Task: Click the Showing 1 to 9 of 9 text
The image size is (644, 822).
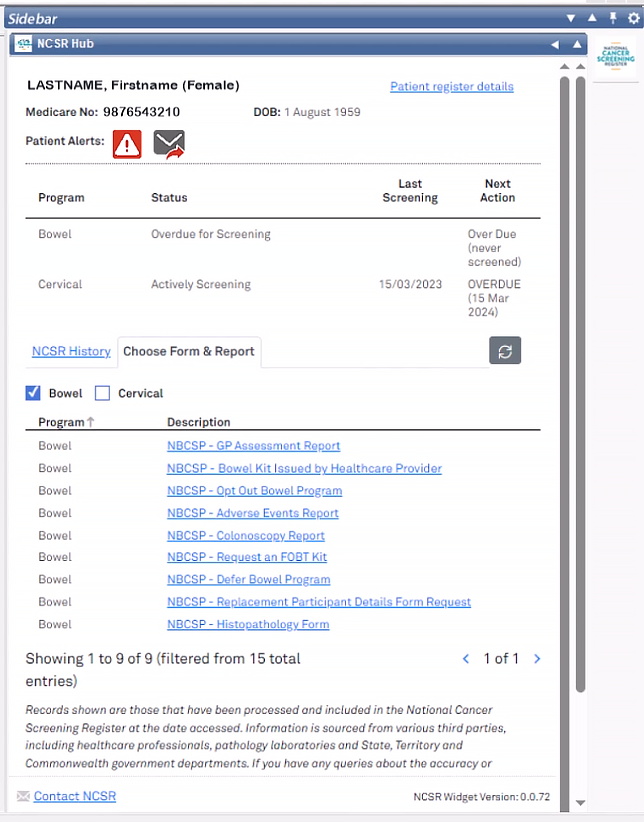Action: coord(163,669)
